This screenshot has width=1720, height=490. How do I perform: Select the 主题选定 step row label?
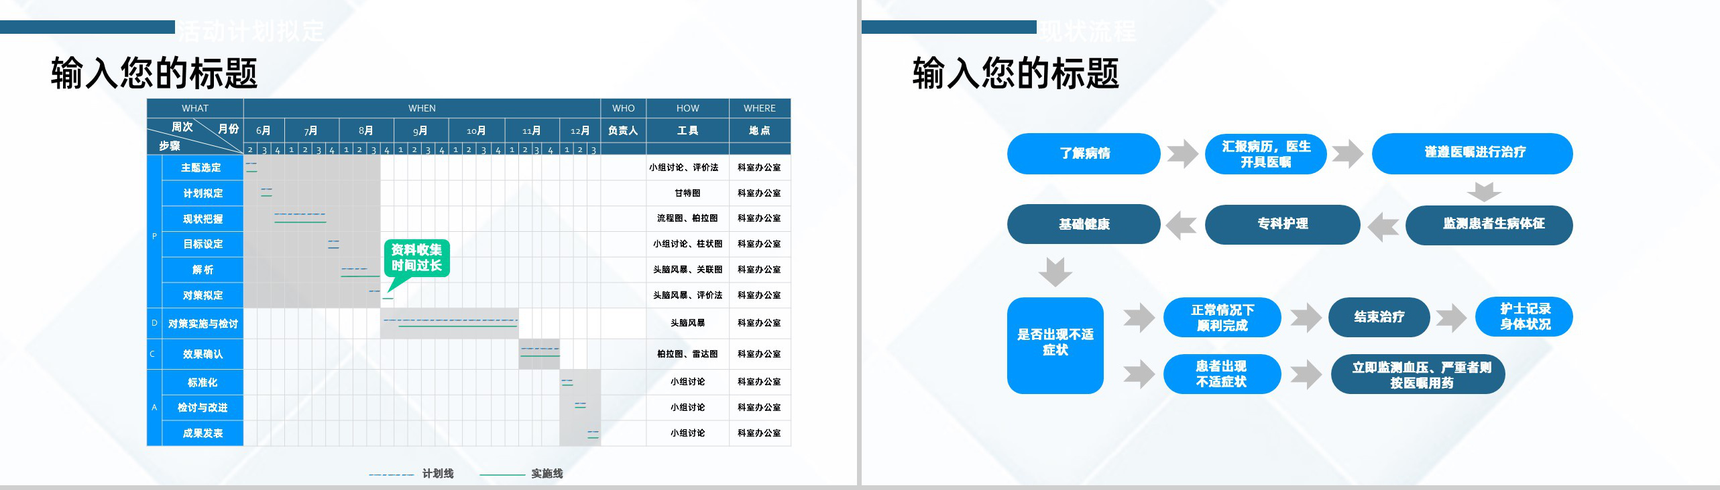click(x=202, y=168)
